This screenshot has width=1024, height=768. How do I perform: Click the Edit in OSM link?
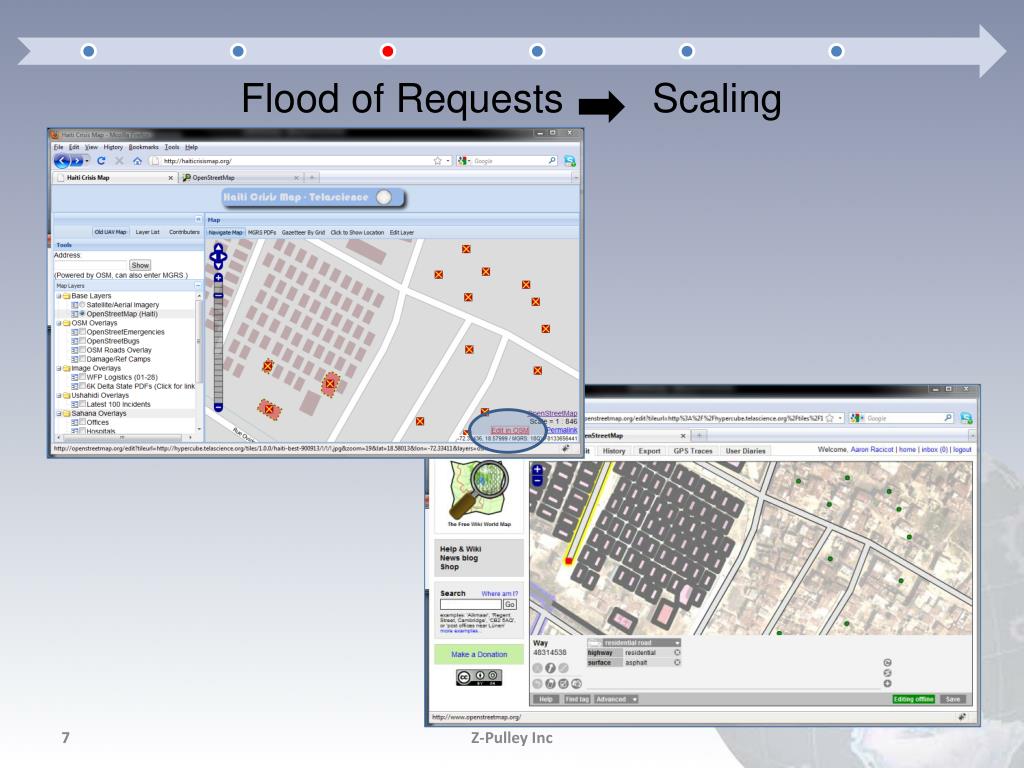pos(510,430)
